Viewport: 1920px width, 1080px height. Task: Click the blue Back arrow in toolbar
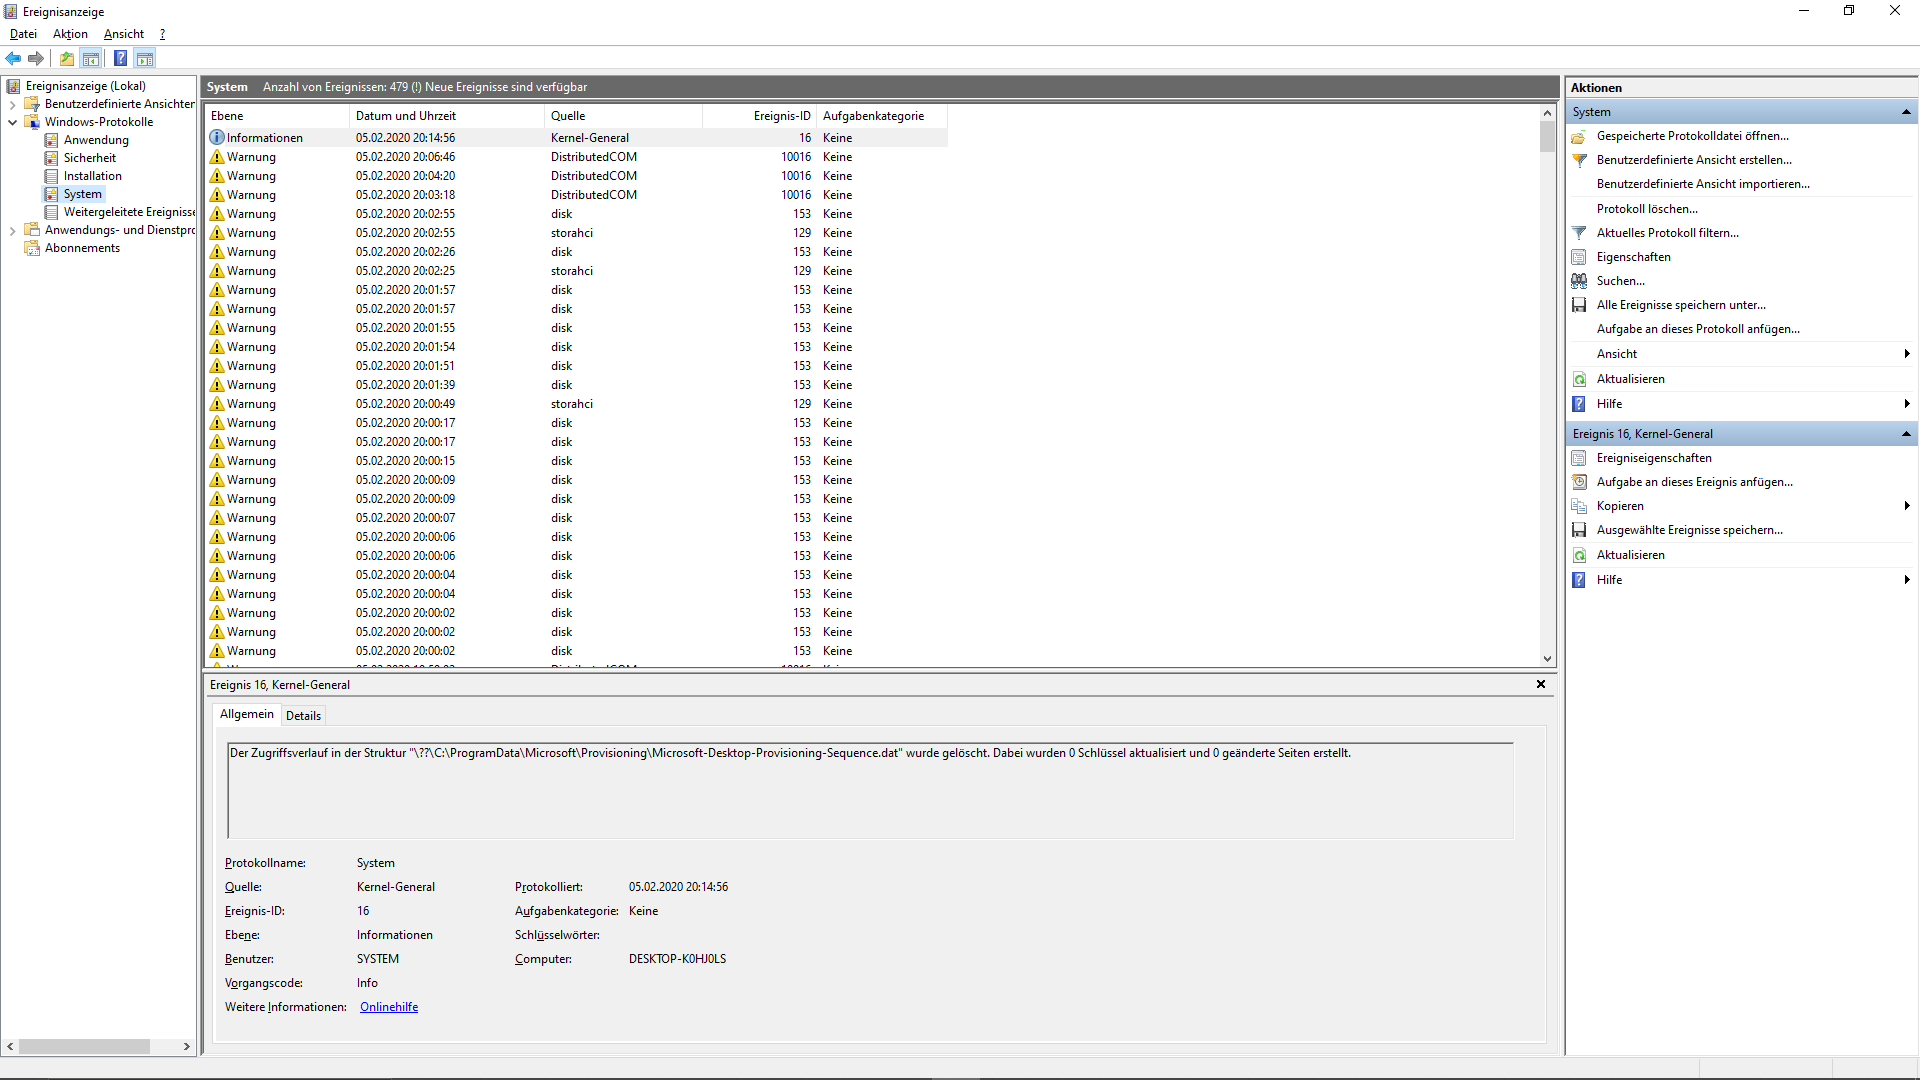click(x=13, y=58)
